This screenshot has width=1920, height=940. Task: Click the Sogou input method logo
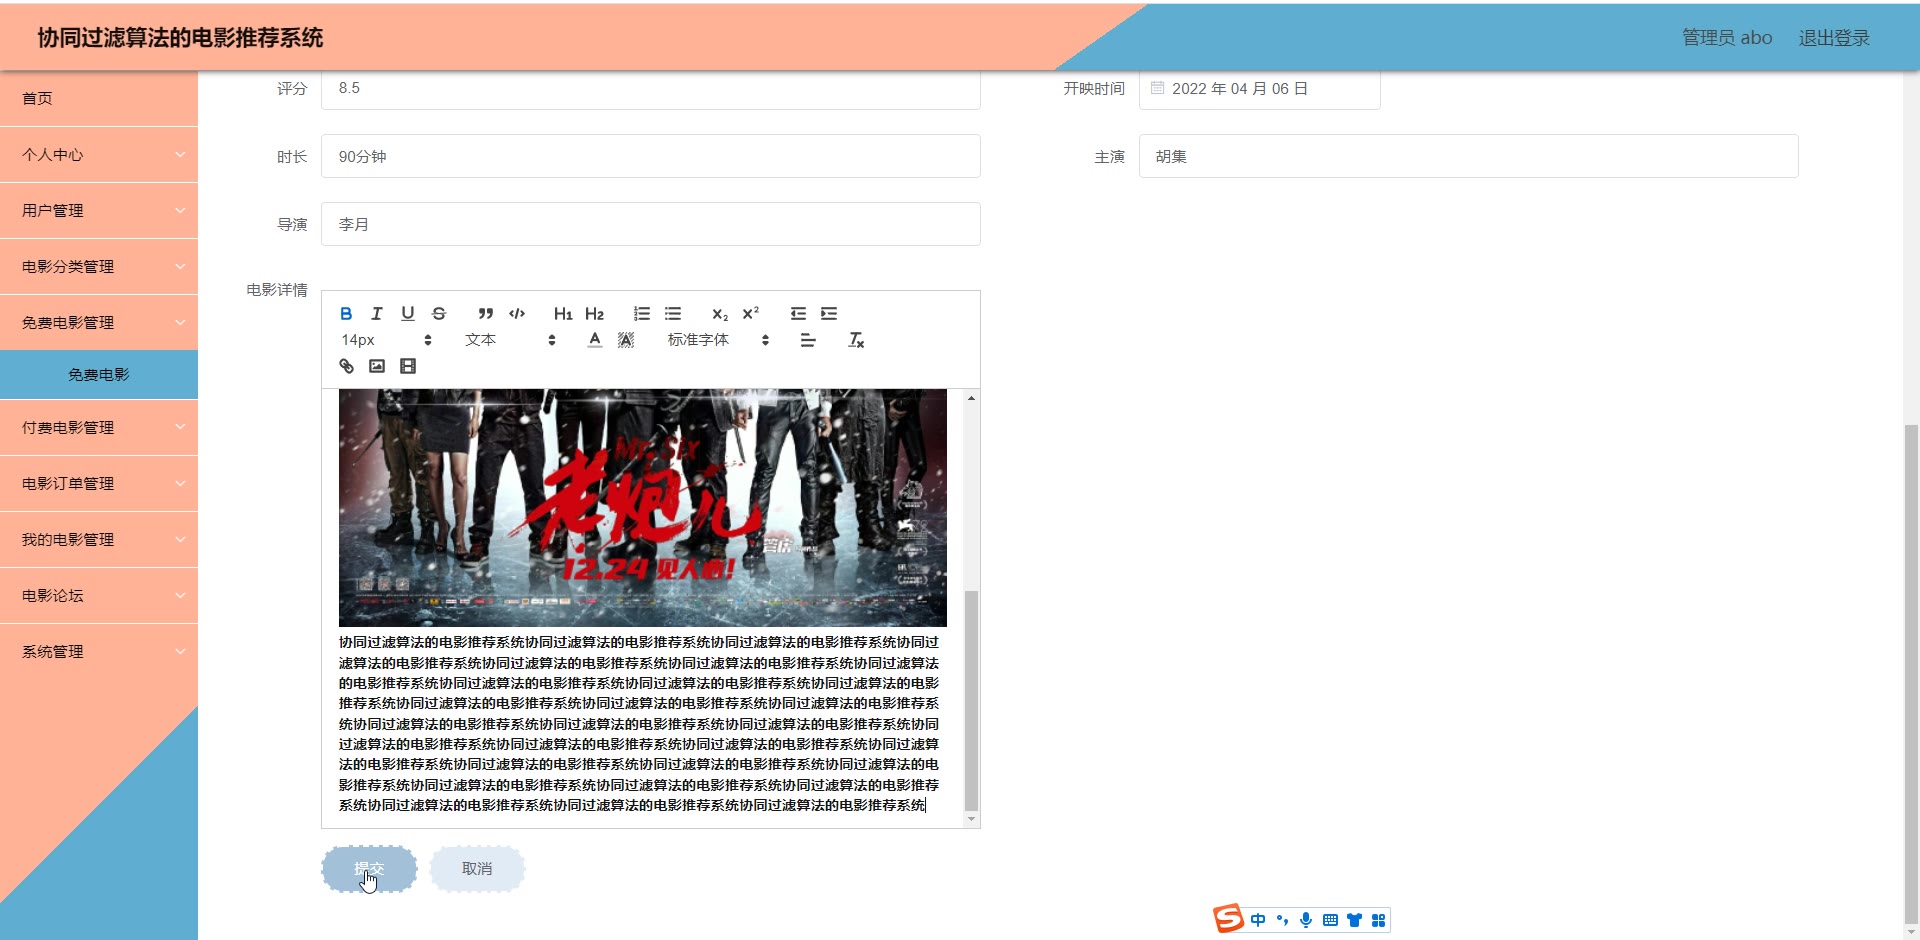[1229, 918]
